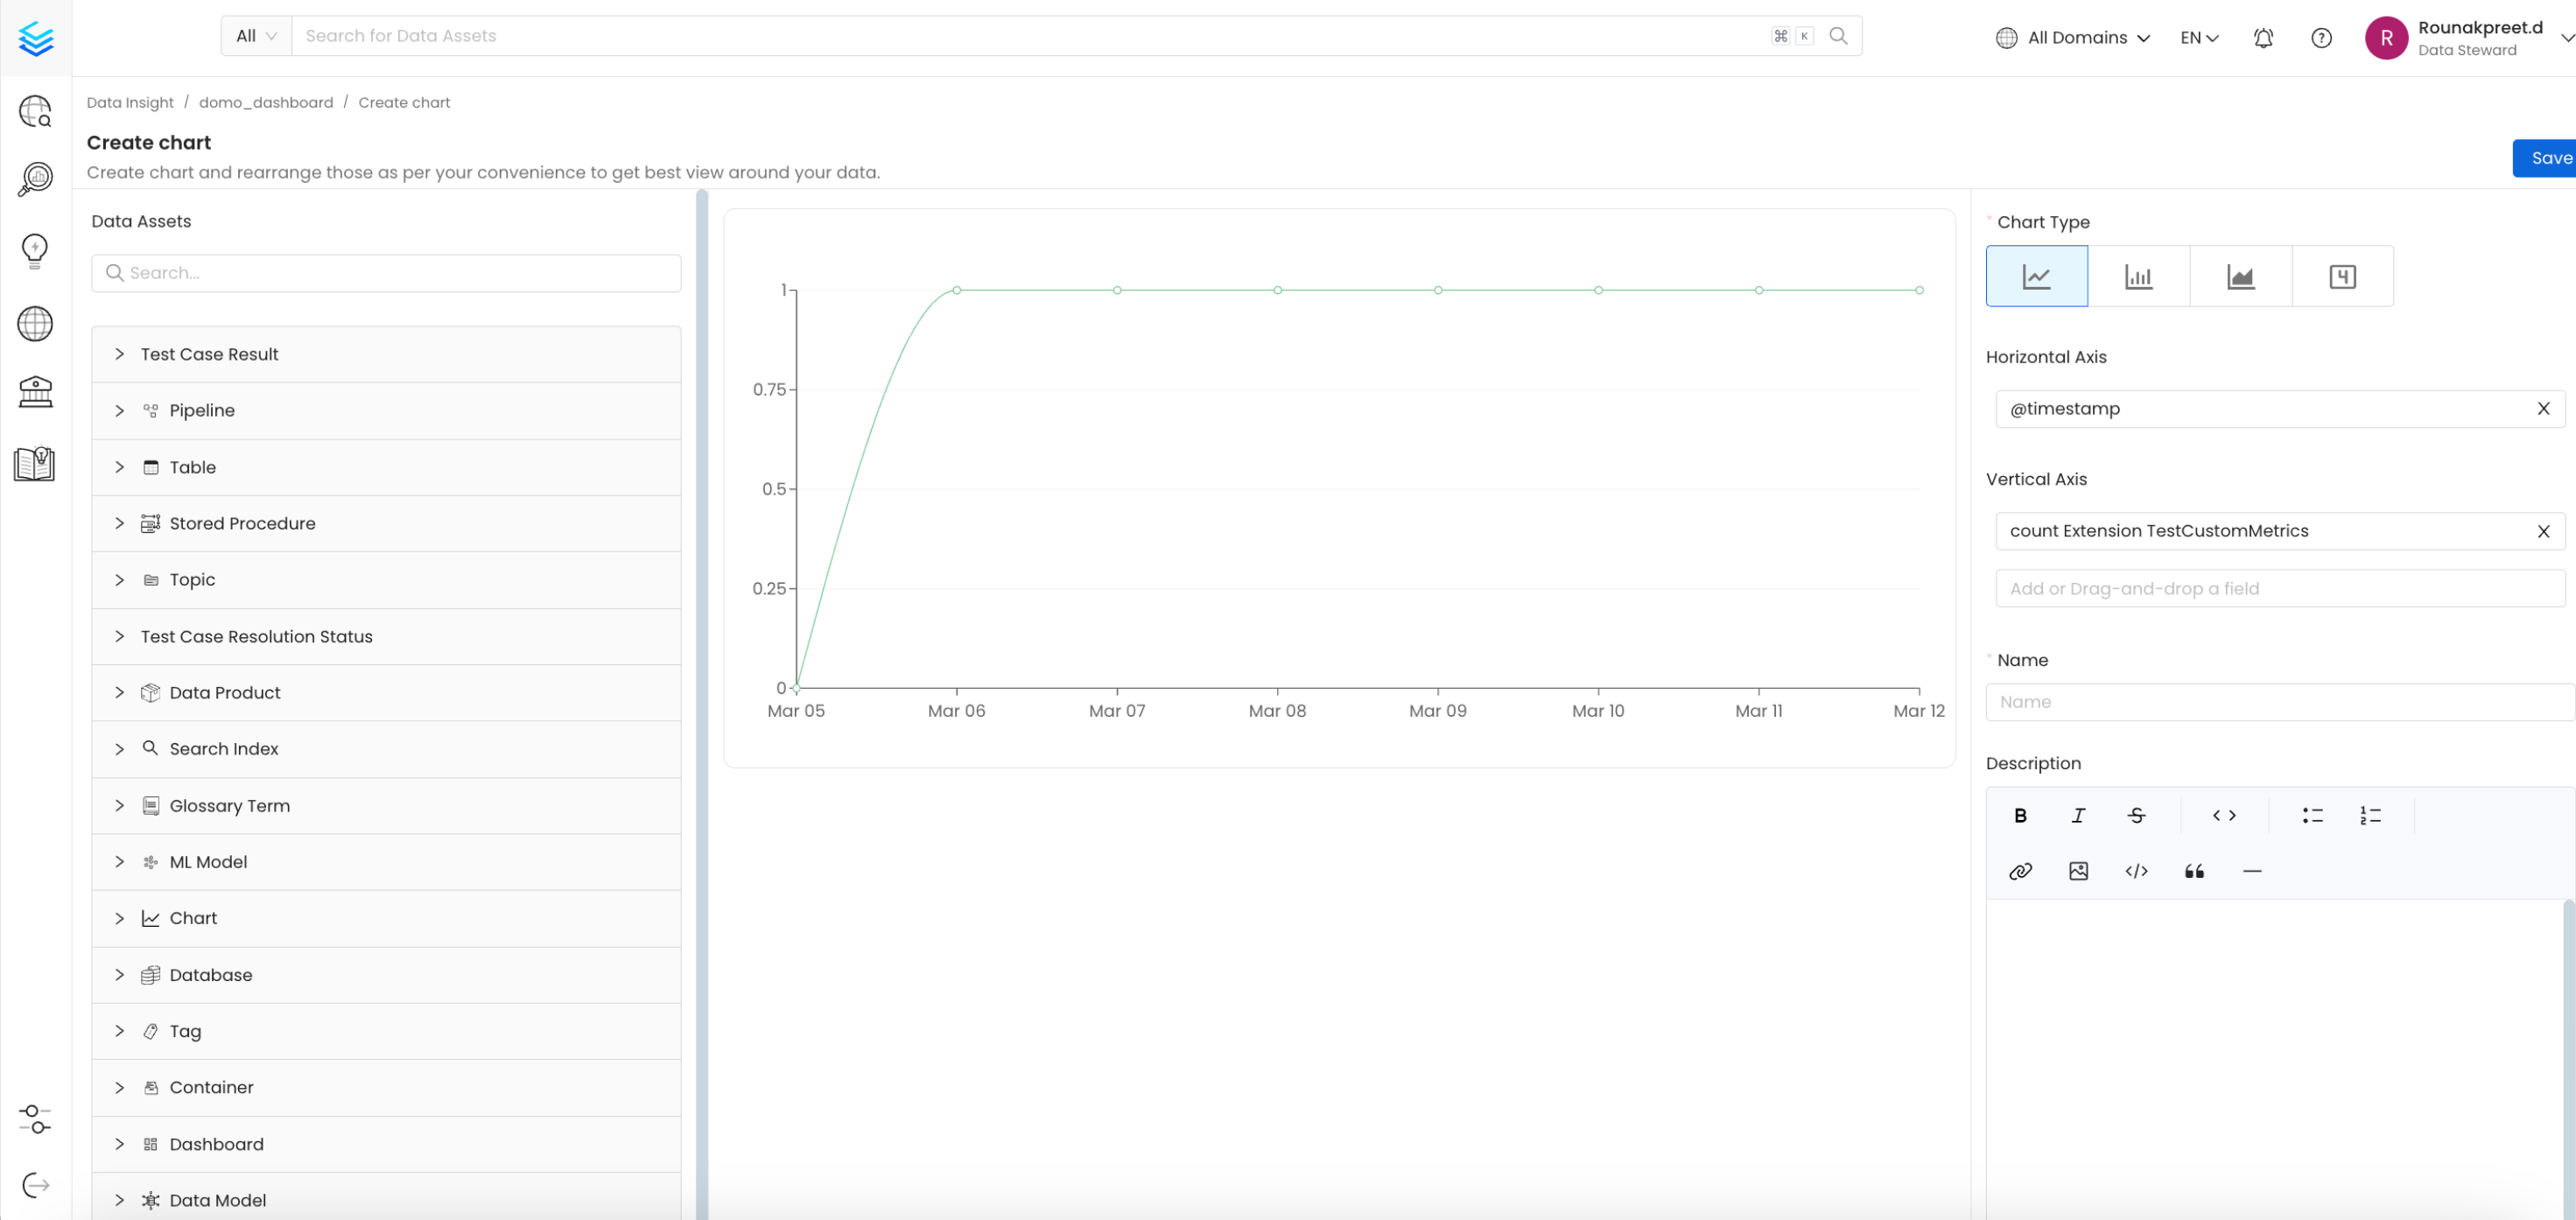Expand the Test Case Result section

[119, 354]
